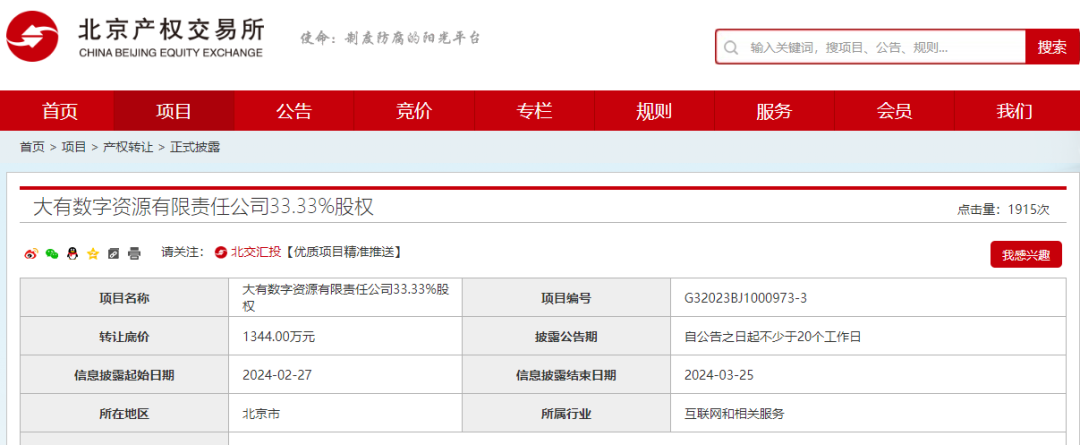Screen dimensions: 1080x445
Task: Click the 优质项目精准推送 text
Action: click(x=343, y=253)
